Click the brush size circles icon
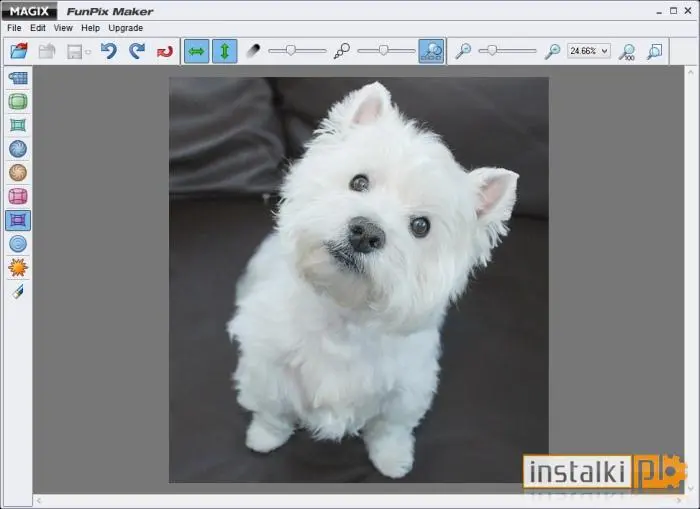Screen dimensions: 700x509 (342, 51)
